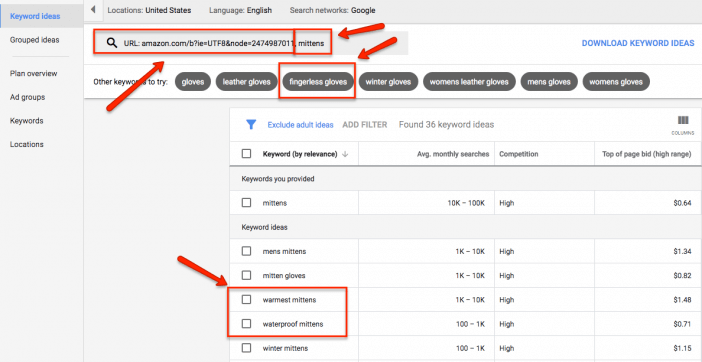Collapse the left sidebar arrow
Image resolution: width=702 pixels, height=362 pixels.
click(x=93, y=9)
